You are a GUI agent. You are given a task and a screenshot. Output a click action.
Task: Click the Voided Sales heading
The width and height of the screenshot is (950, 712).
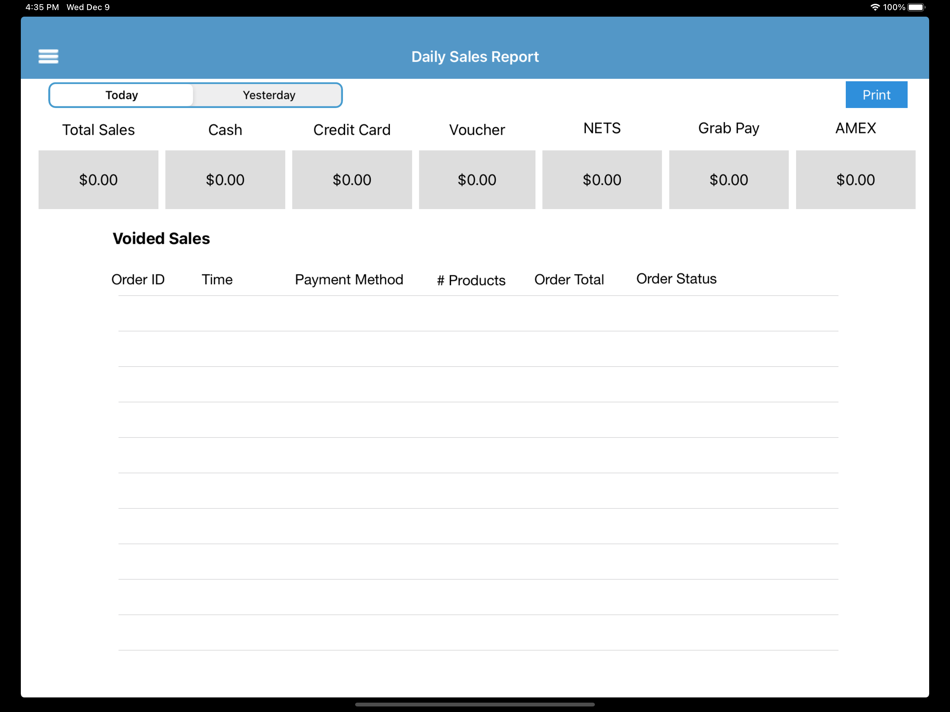coord(161,238)
